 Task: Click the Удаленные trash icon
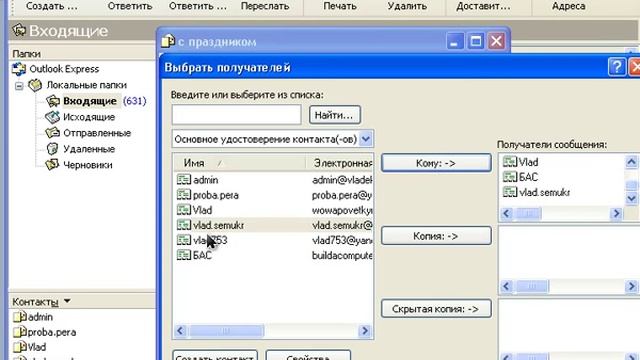[53, 149]
